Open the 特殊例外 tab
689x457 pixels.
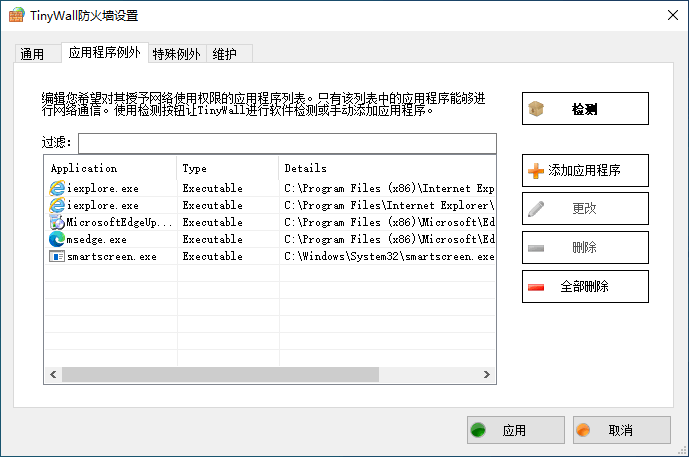point(177,54)
